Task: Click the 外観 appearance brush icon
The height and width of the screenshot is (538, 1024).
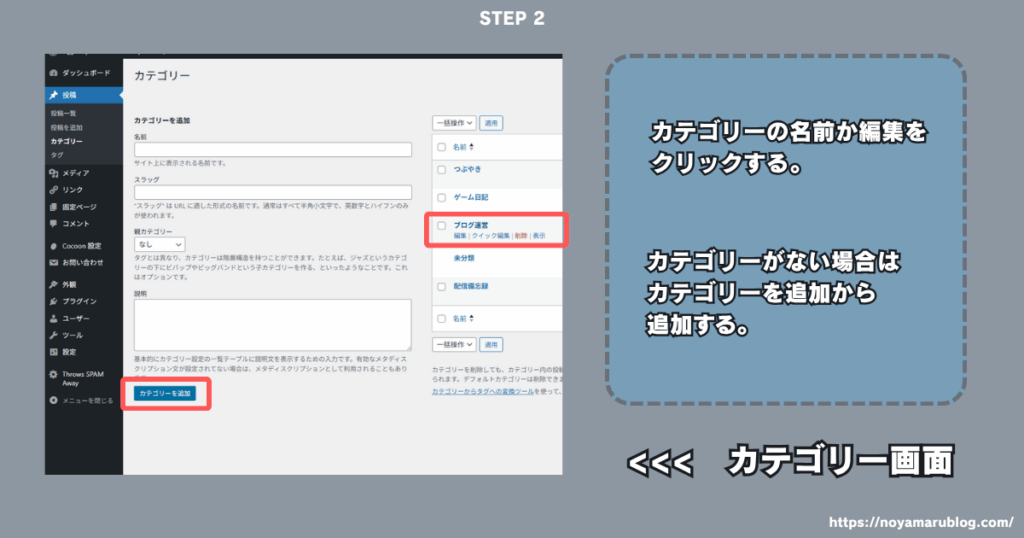Action: click(53, 284)
